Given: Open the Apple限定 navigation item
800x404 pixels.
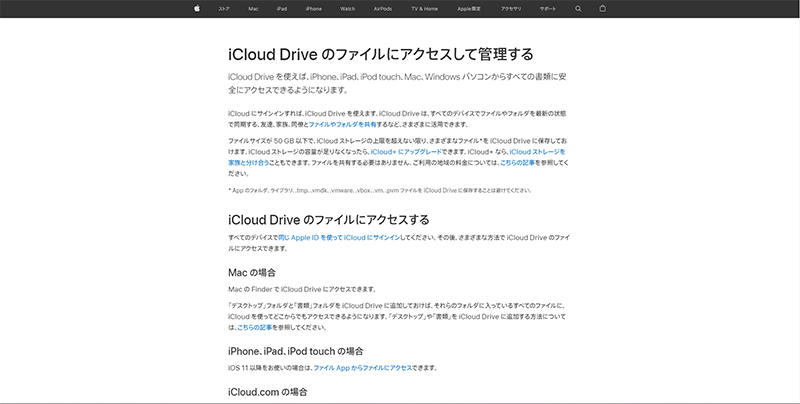Looking at the screenshot, I should coord(469,9).
